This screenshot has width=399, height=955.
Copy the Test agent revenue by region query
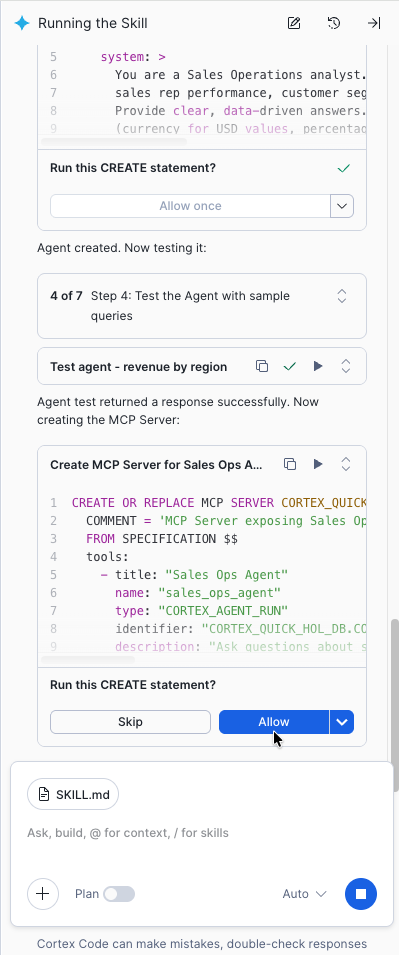click(262, 366)
